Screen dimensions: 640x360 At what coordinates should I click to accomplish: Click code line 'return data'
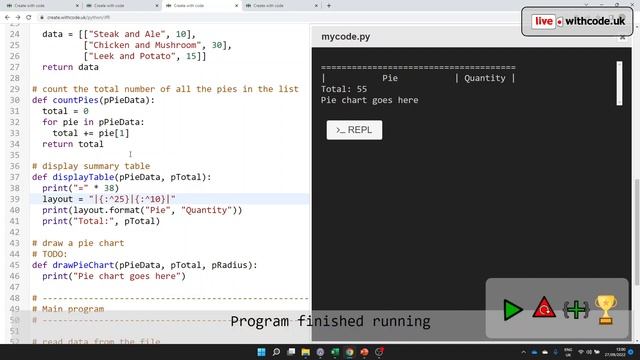coord(70,67)
